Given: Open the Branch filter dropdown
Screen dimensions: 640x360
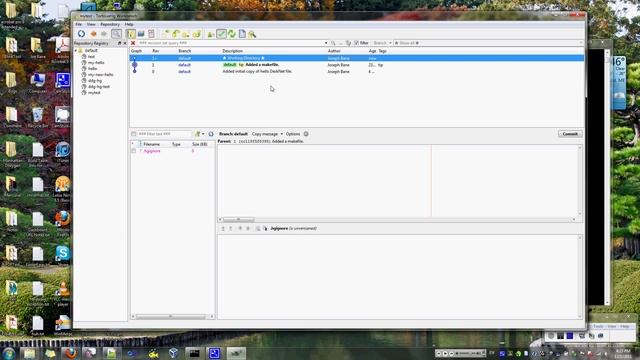Looking at the screenshot, I should pos(382,43).
